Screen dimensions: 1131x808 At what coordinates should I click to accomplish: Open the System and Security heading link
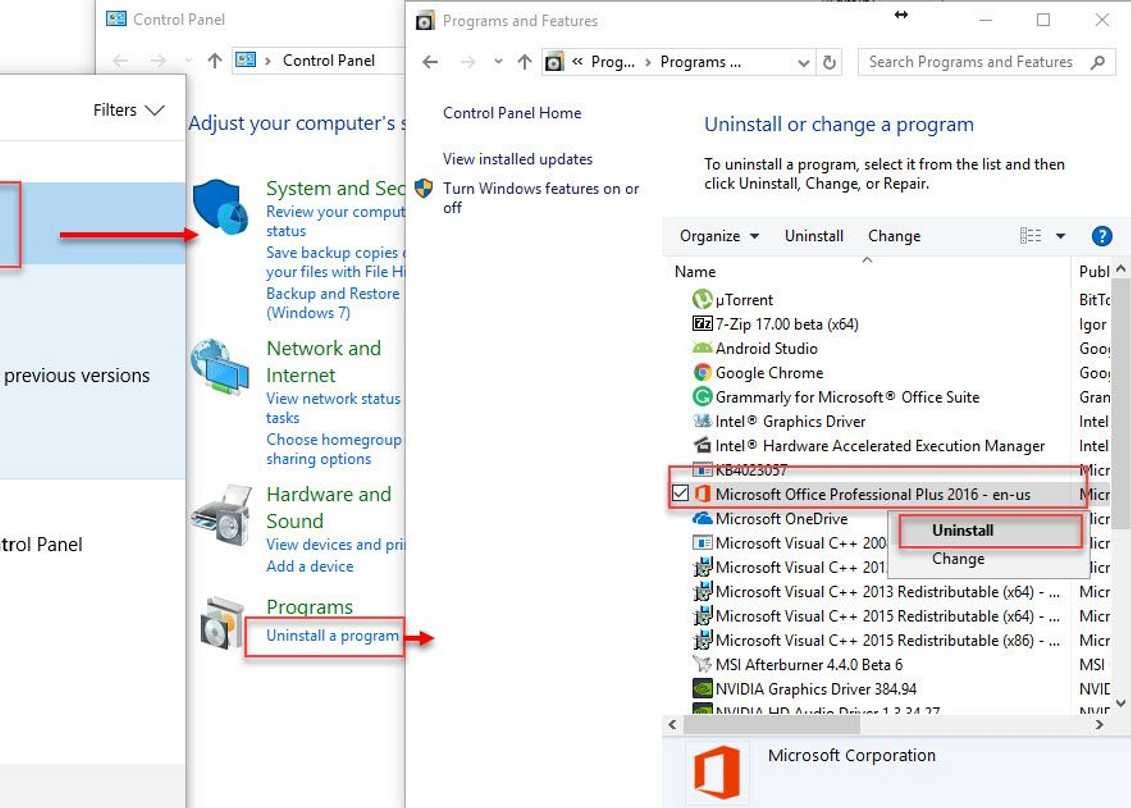pos(335,188)
